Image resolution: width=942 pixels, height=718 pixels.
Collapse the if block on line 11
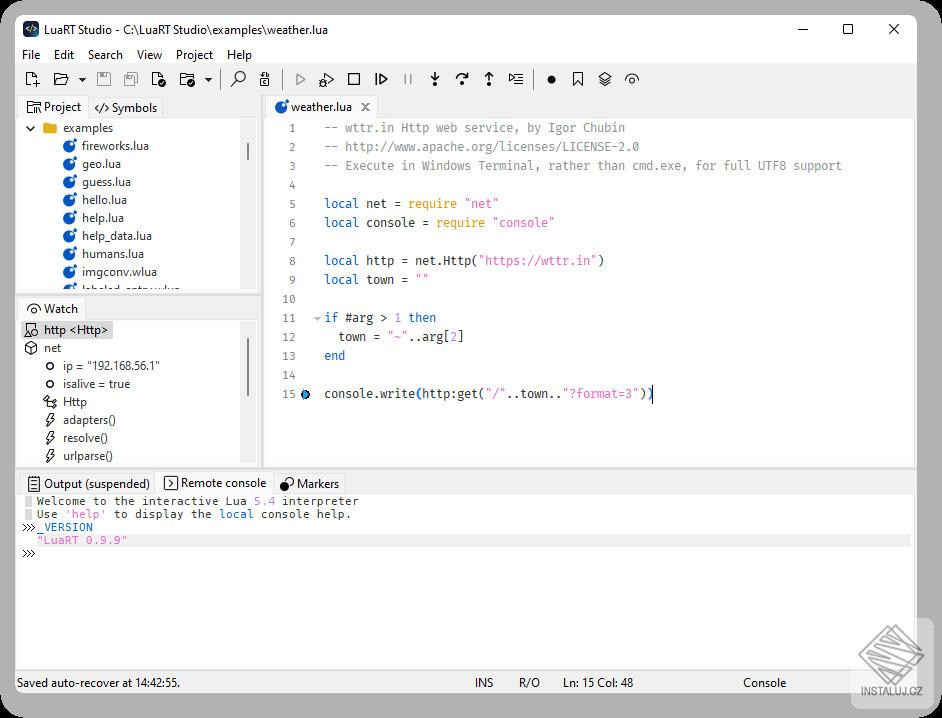tap(317, 318)
